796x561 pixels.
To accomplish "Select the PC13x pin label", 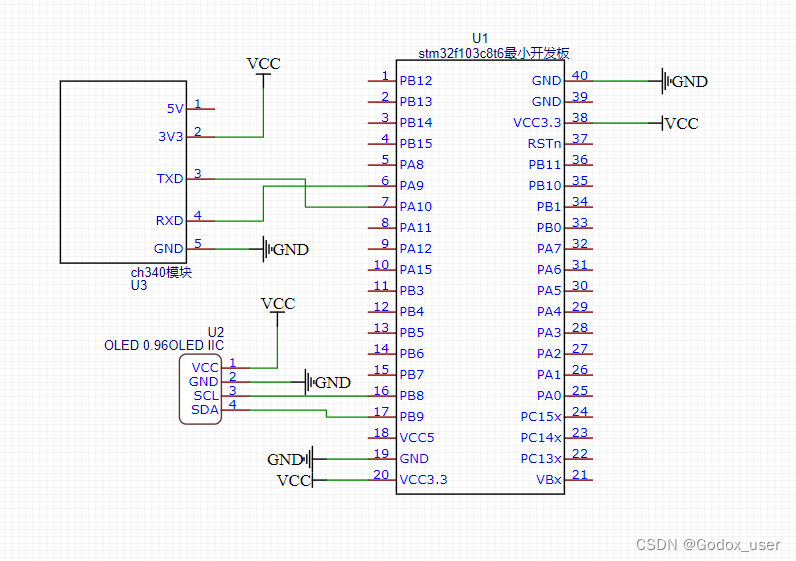I will (x=541, y=459).
